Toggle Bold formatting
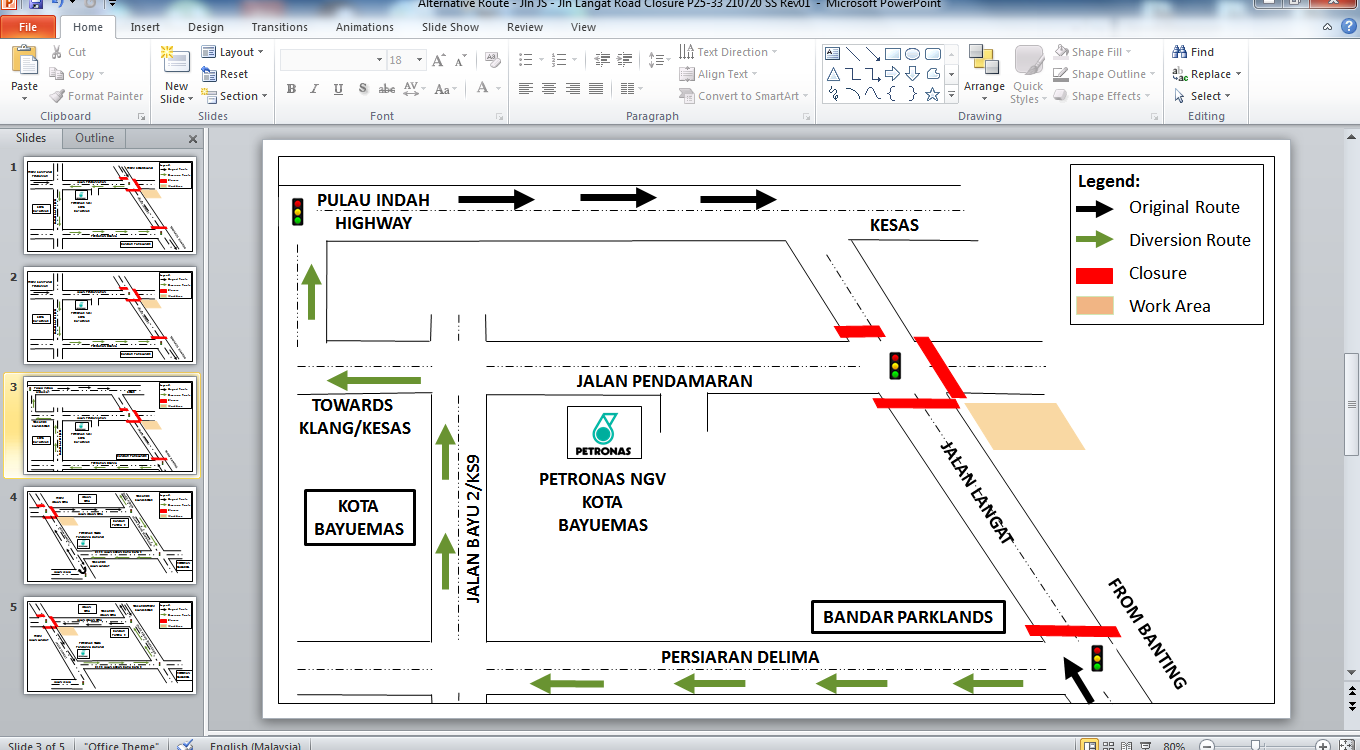This screenshot has width=1360, height=750. click(291, 89)
